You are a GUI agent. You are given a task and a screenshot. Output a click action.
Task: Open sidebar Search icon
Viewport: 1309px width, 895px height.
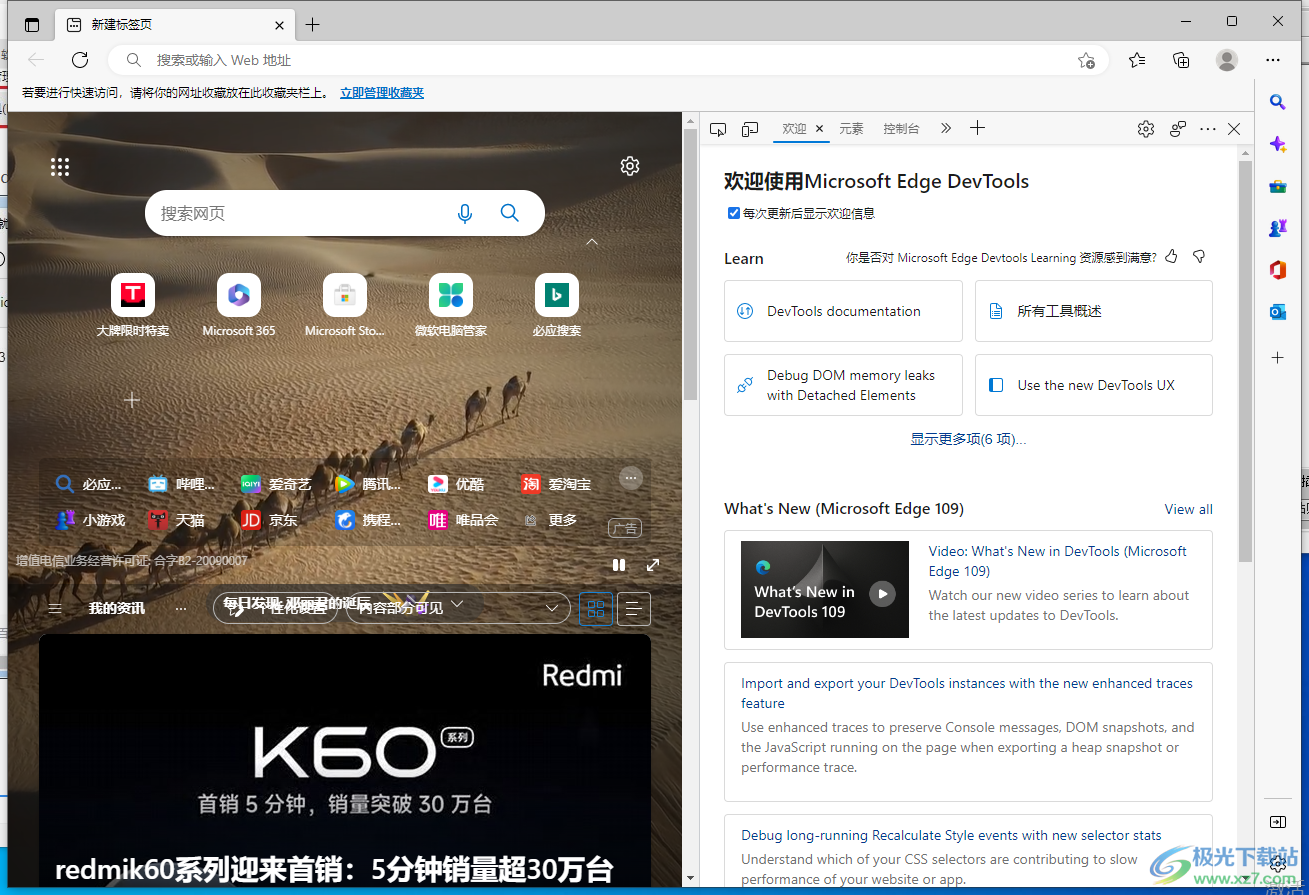[1277, 101]
